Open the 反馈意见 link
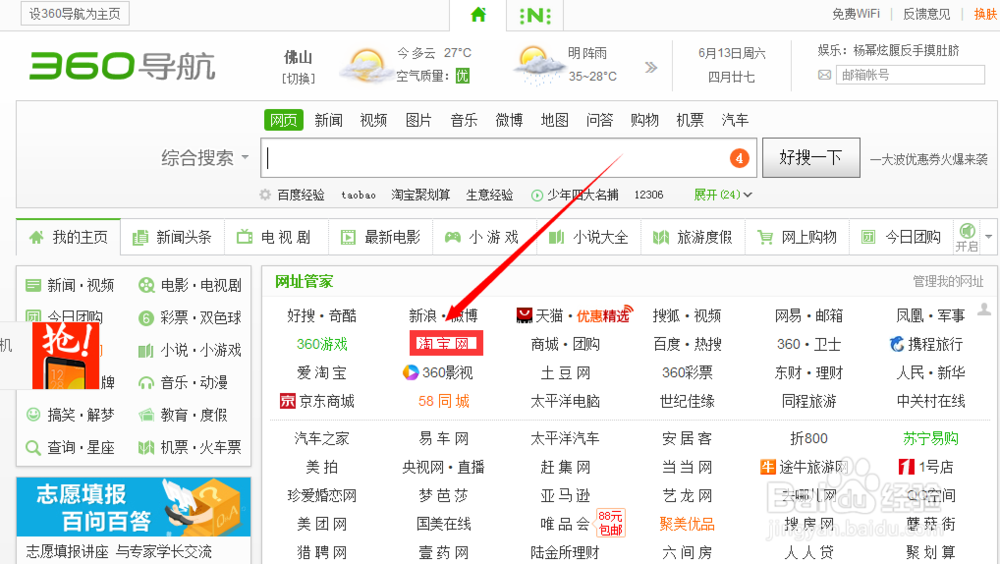Screen dimensions: 1000x564 927,13
